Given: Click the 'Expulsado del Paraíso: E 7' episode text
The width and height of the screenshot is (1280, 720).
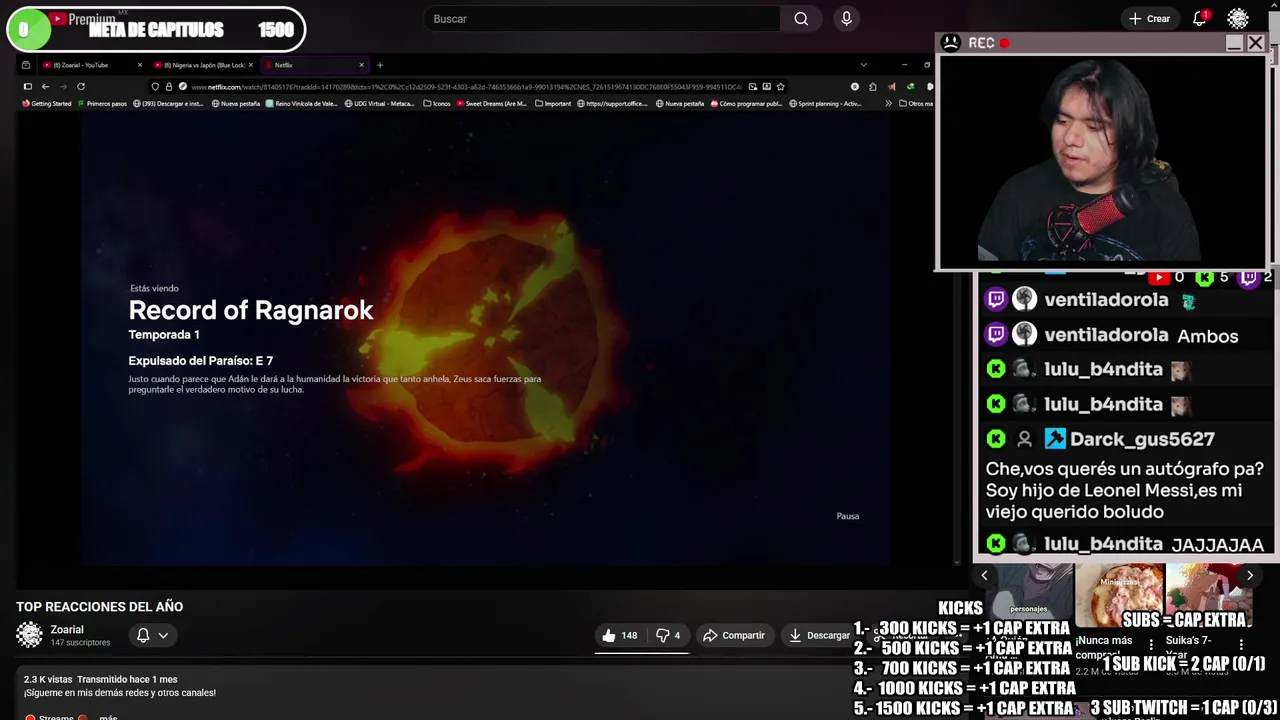Looking at the screenshot, I should pyautogui.click(x=200, y=361).
